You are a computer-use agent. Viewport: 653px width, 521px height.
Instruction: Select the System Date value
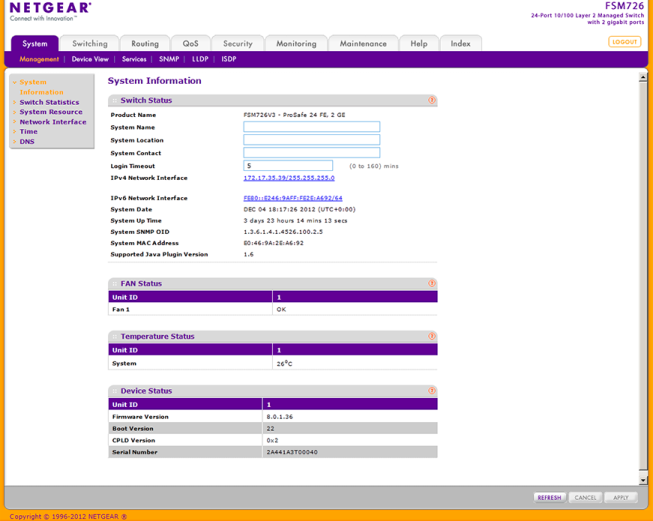[x=299, y=209]
